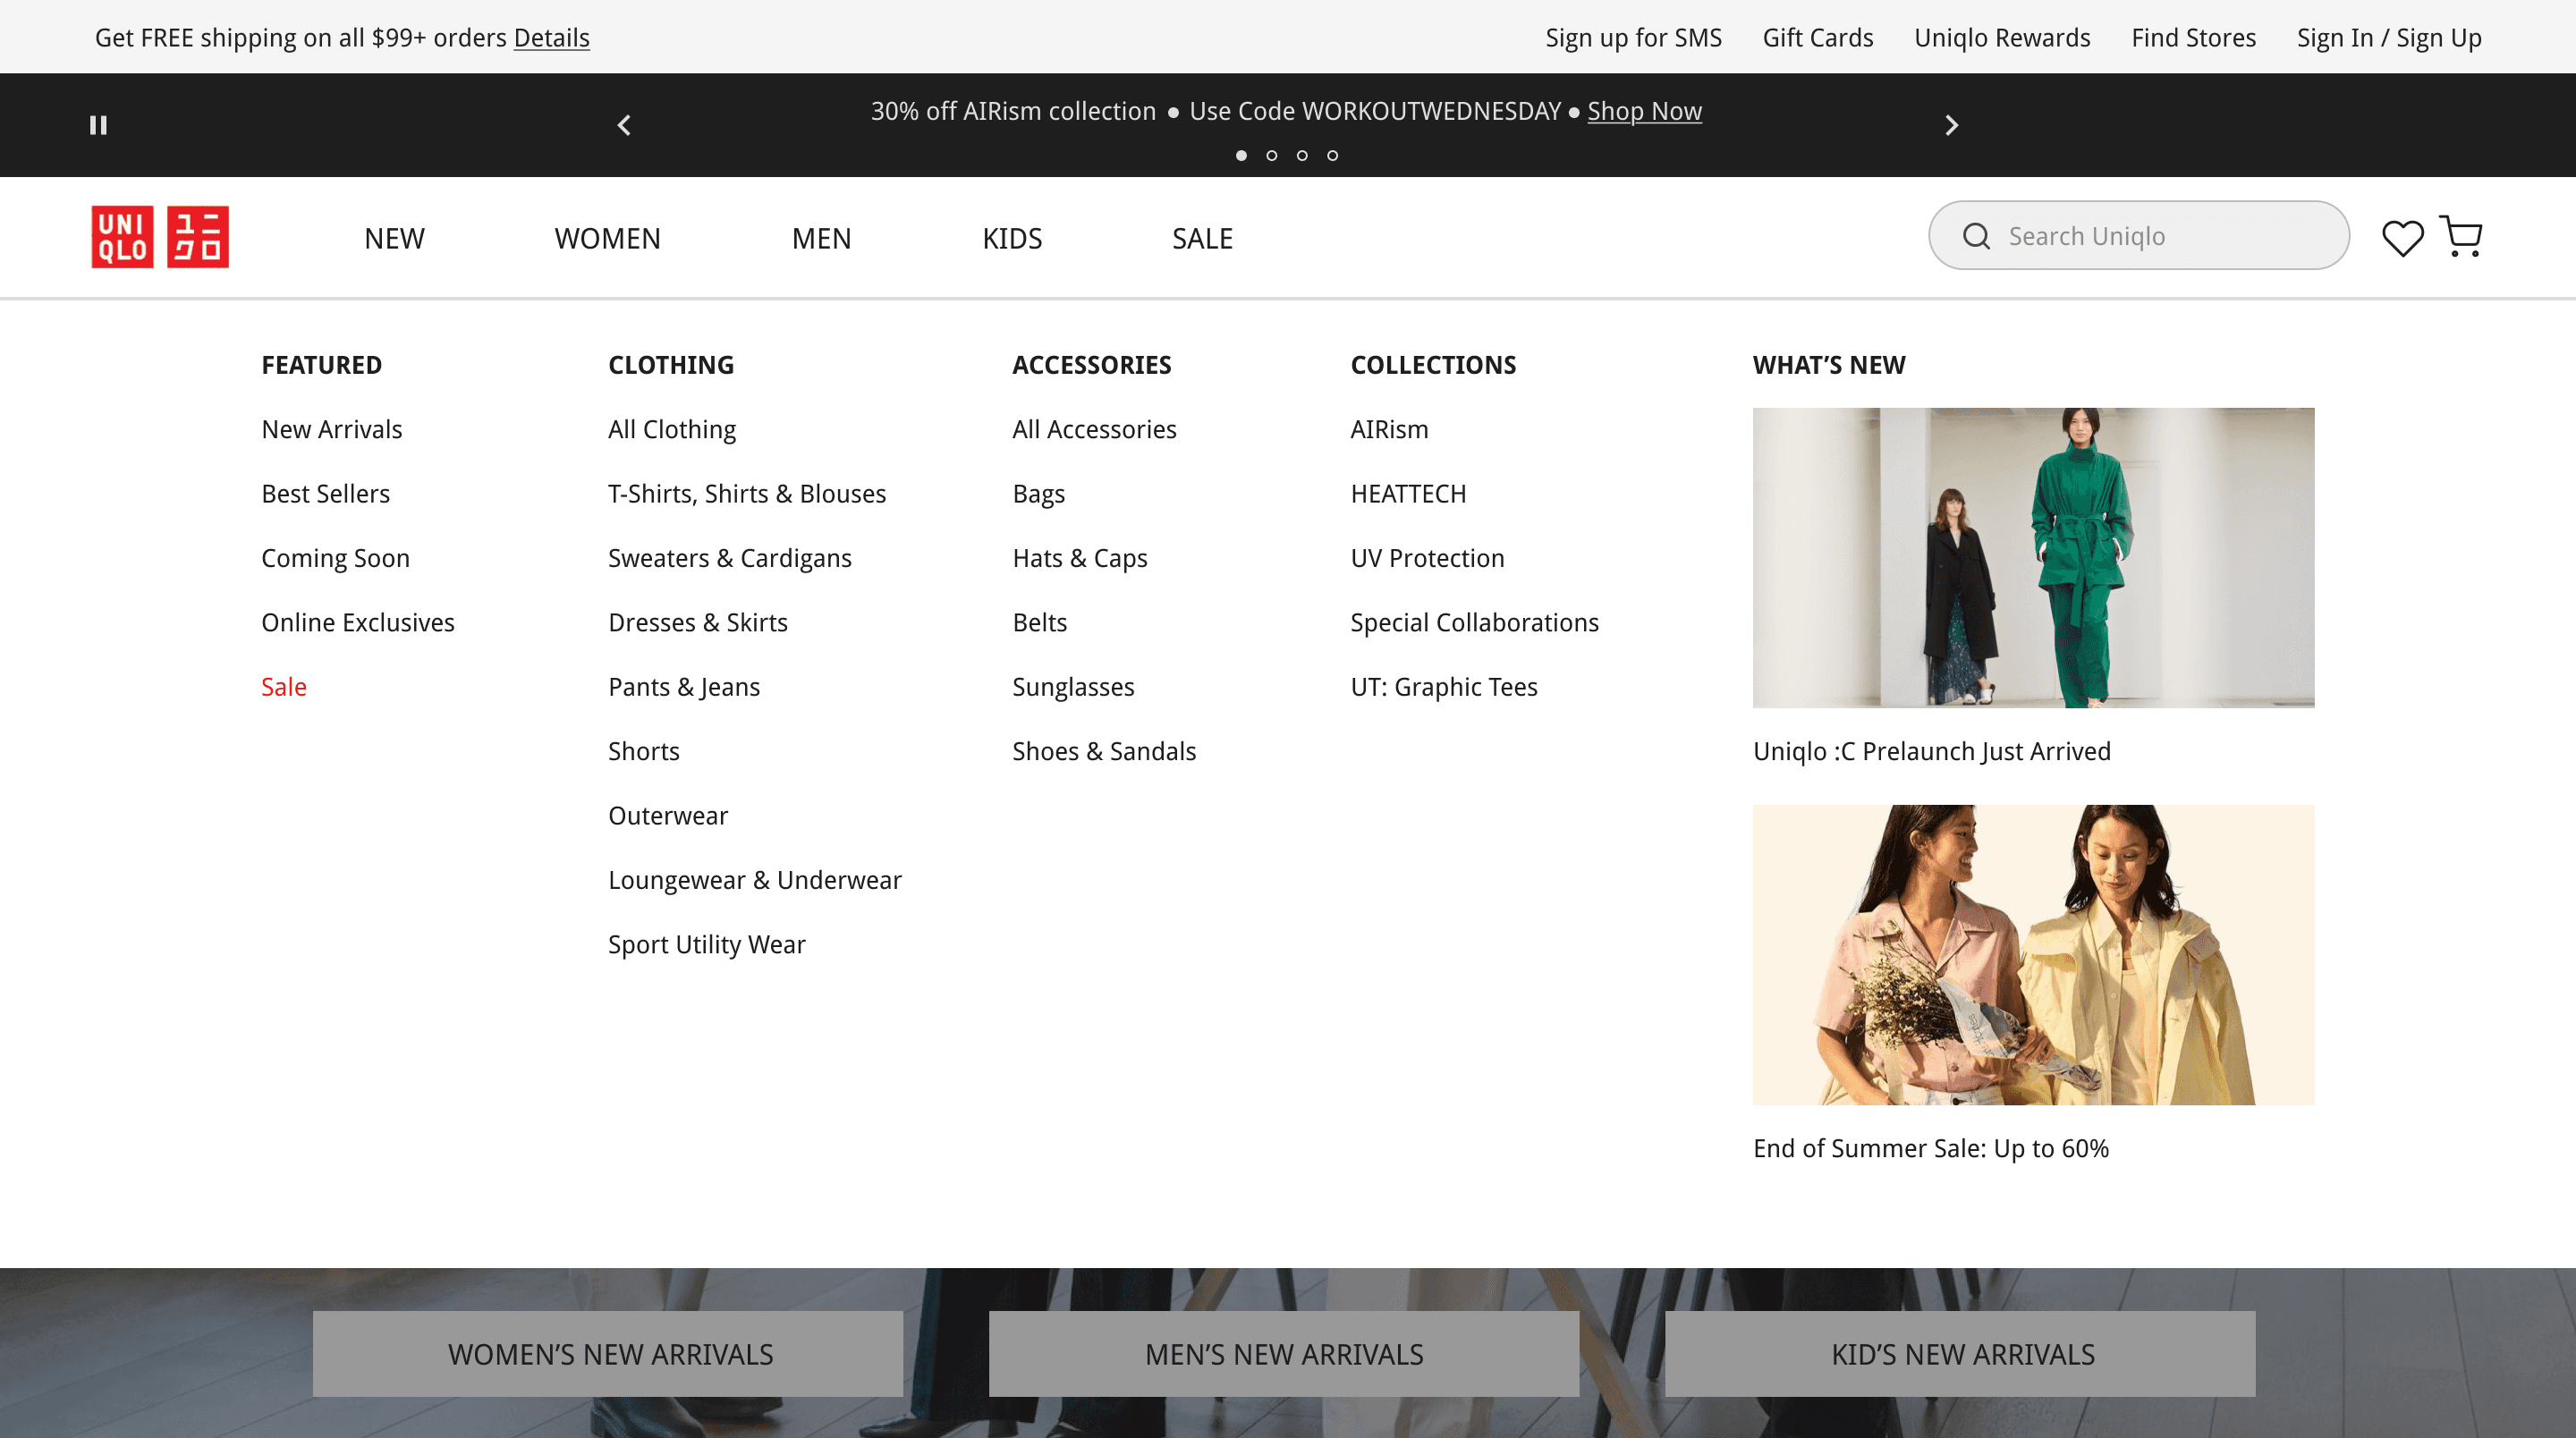Open the wishlist heart icon
Image resolution: width=2576 pixels, height=1438 pixels.
point(2402,237)
